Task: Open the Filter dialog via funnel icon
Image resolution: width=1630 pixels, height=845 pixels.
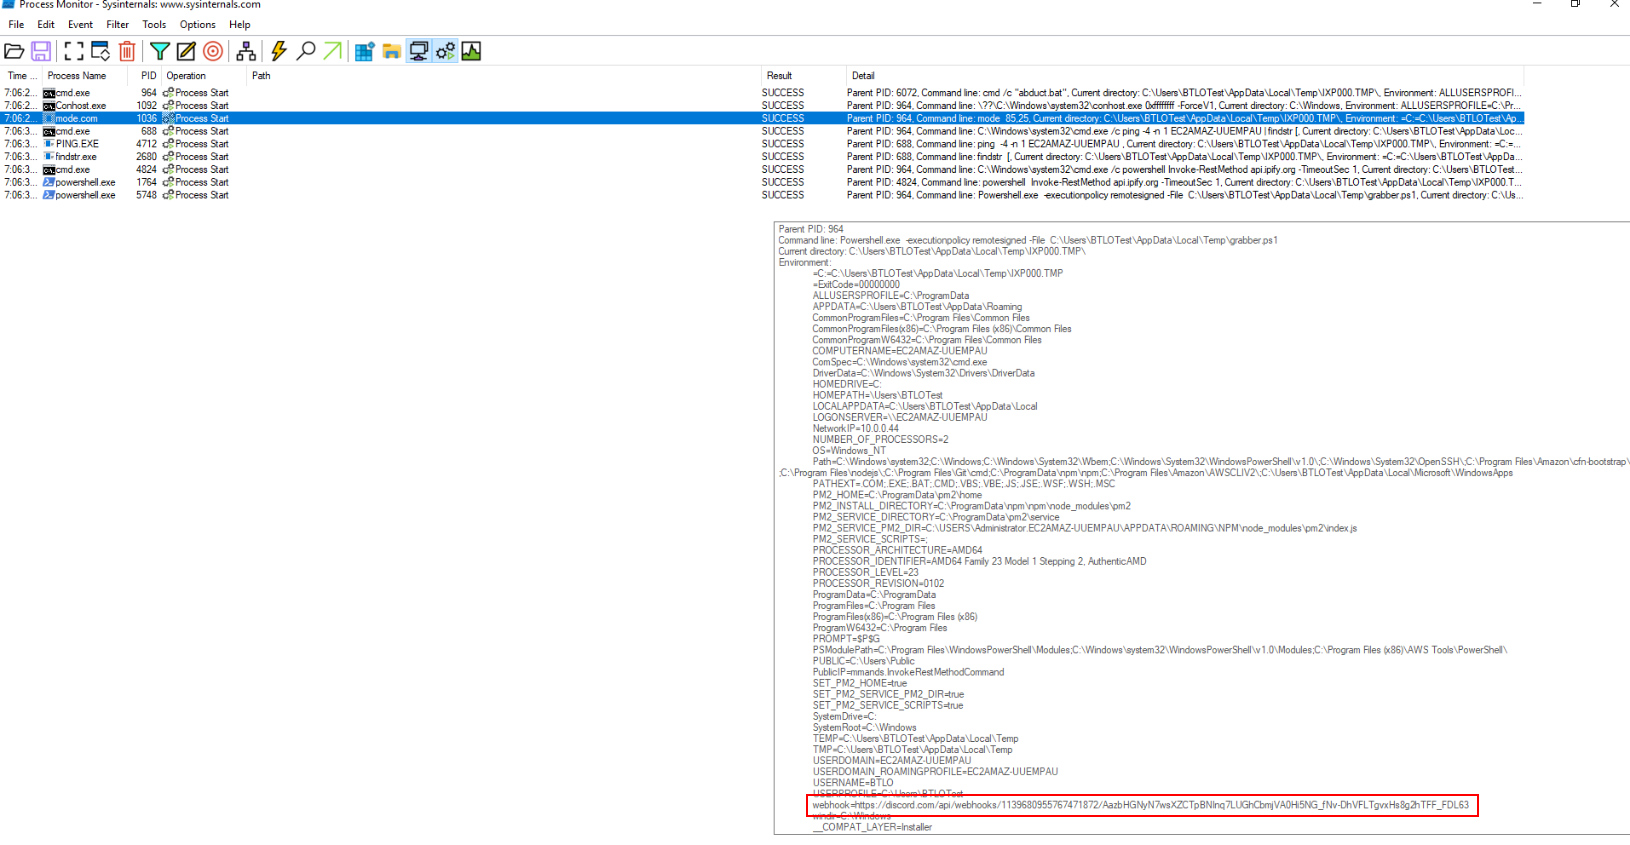Action: 160,51
